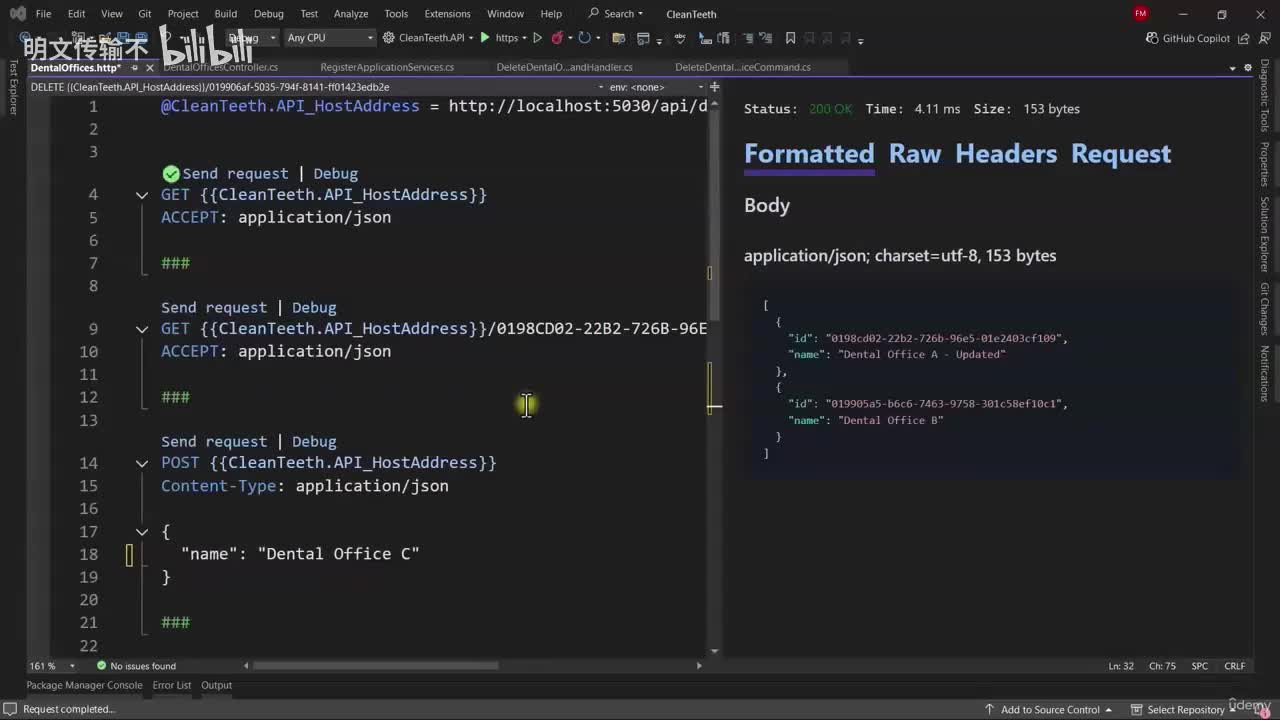Switch to the Request response tab
Screen dimensions: 1280x720
(1121, 154)
